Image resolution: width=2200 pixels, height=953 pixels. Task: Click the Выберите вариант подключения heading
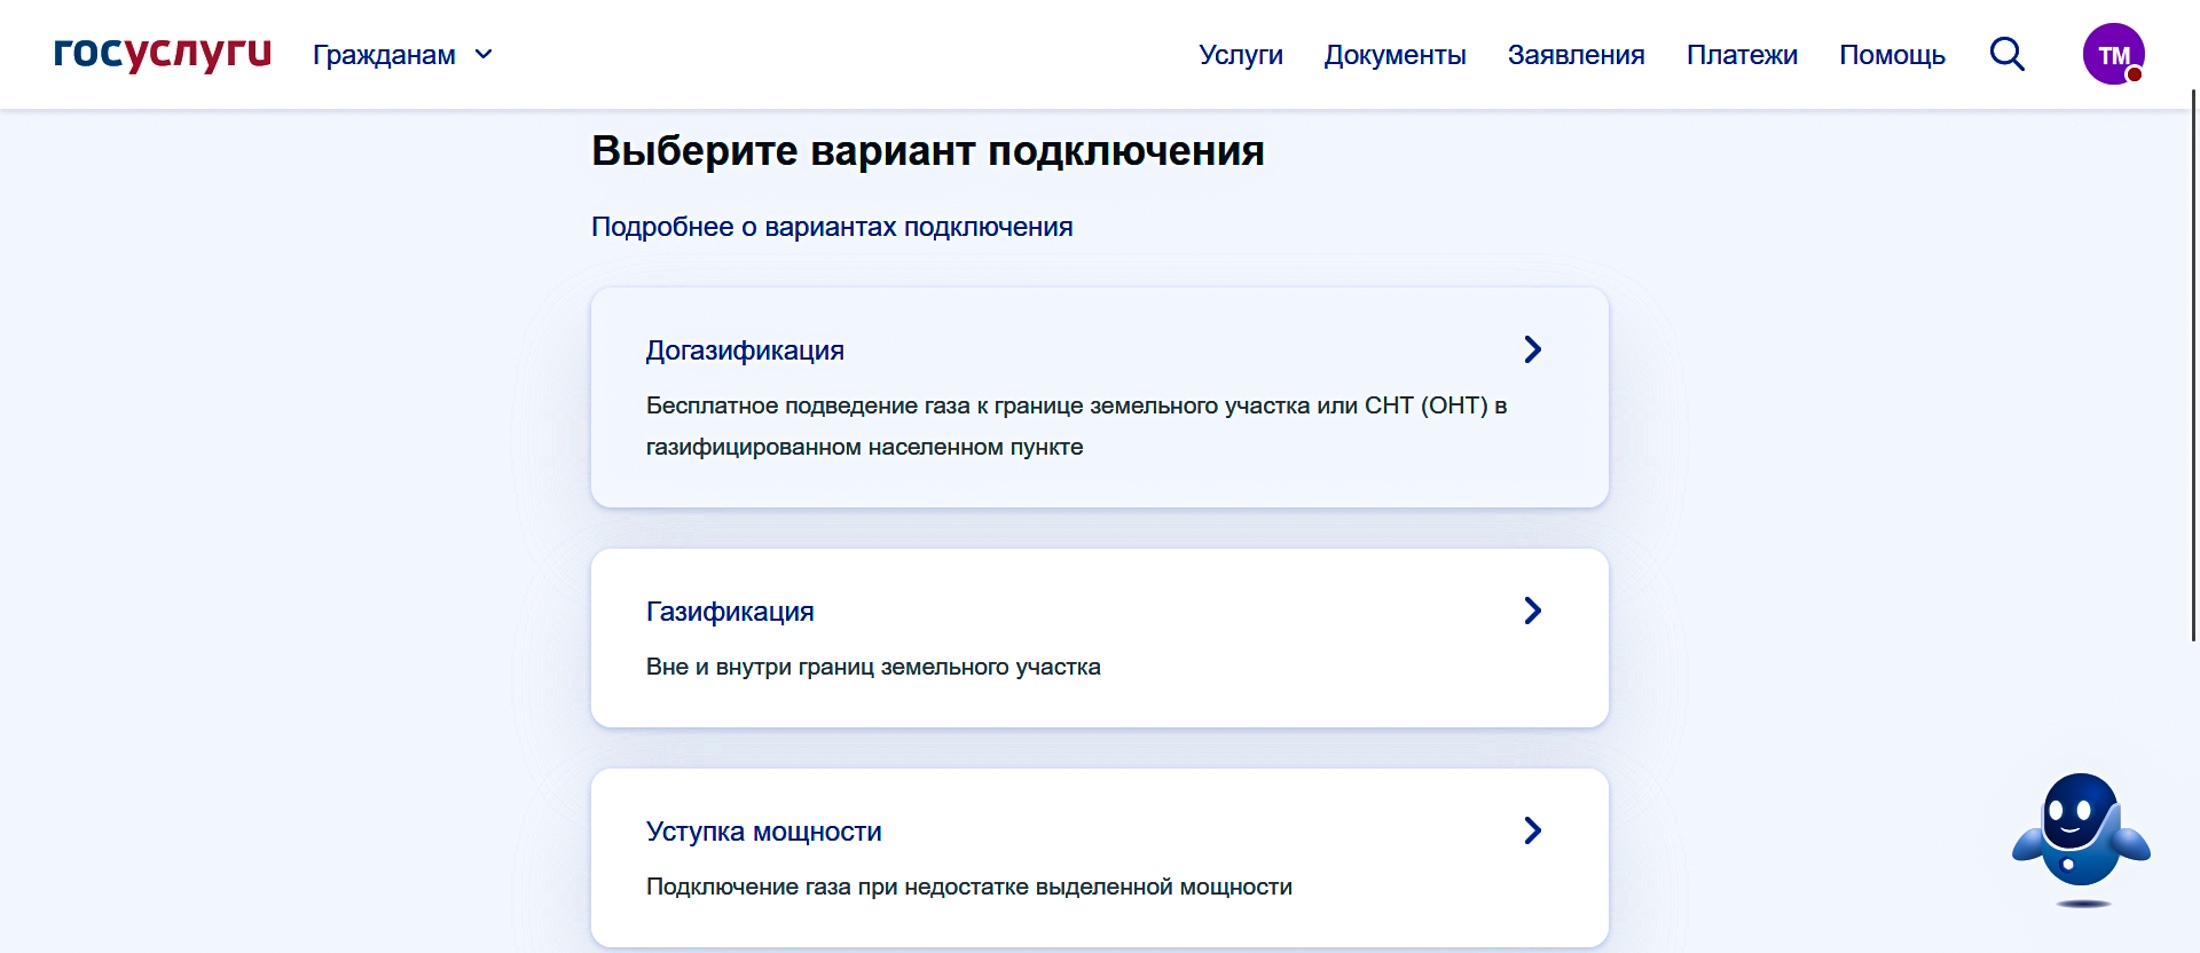[928, 151]
